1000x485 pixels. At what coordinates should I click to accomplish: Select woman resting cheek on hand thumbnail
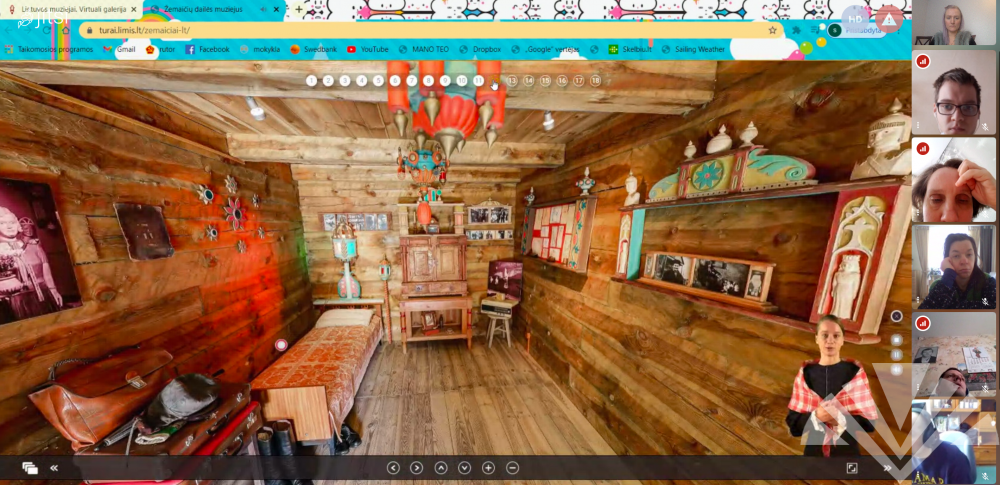954,267
